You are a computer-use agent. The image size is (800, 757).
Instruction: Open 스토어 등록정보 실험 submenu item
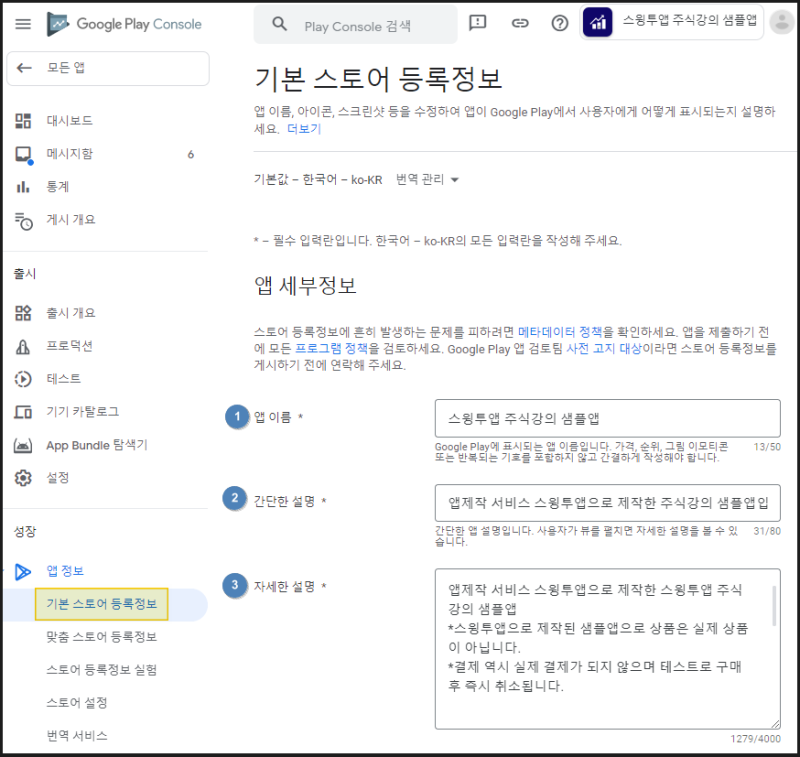click(102, 670)
